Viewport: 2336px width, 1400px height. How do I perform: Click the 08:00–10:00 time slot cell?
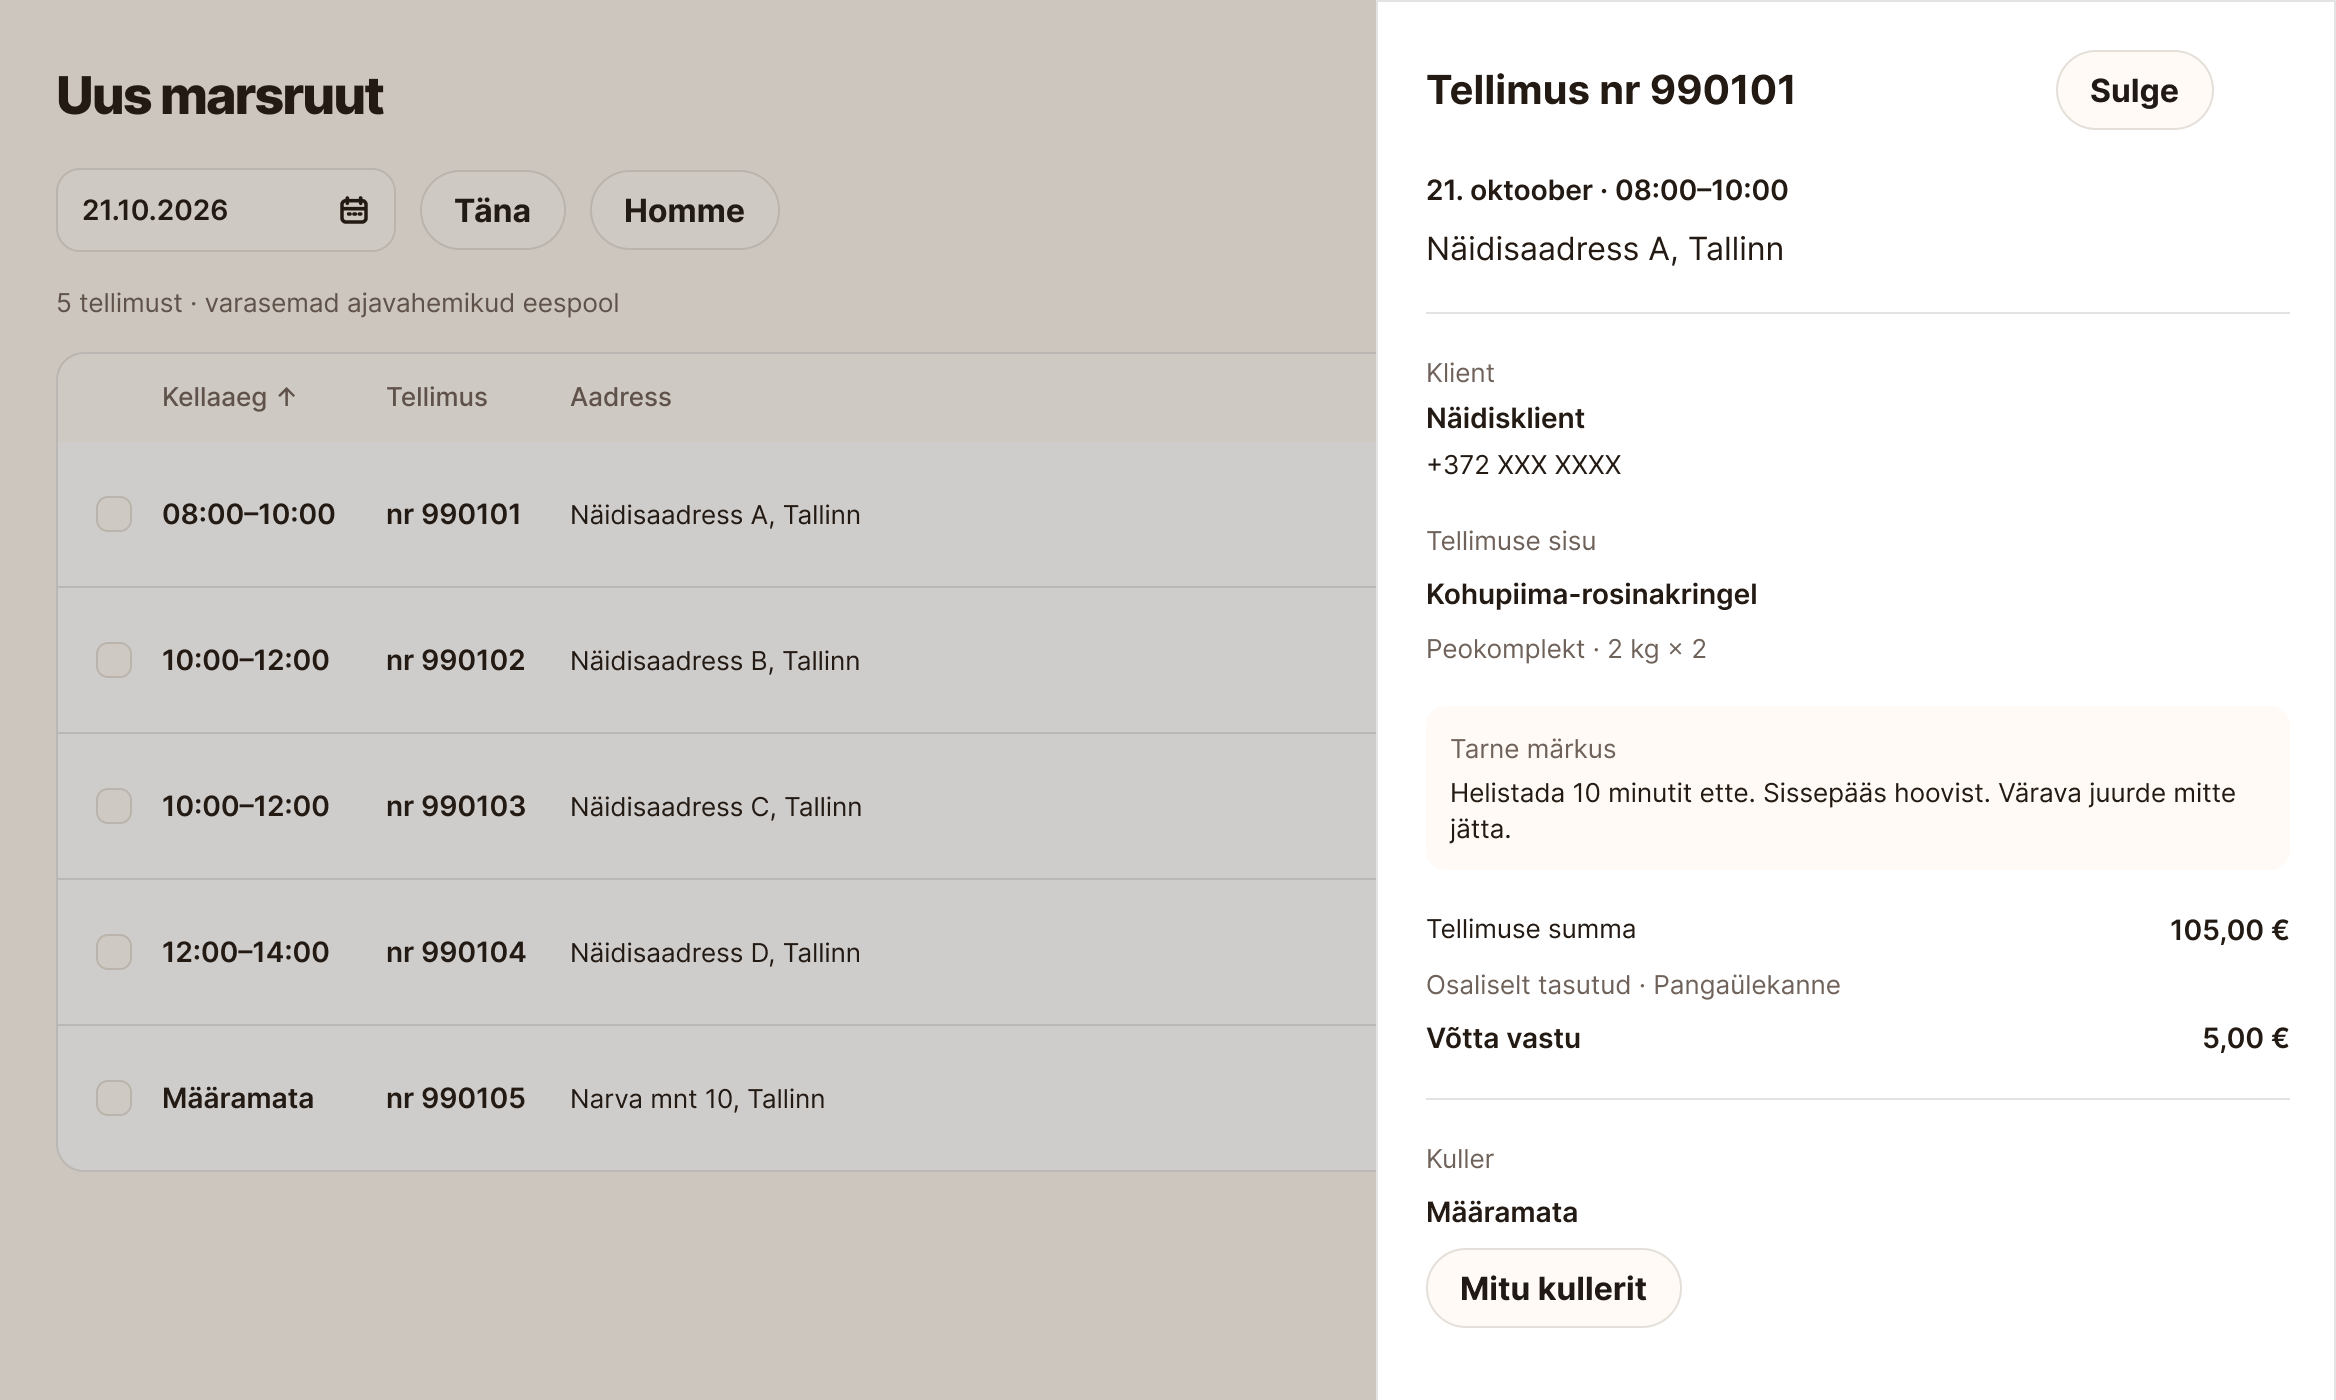pyautogui.click(x=248, y=514)
